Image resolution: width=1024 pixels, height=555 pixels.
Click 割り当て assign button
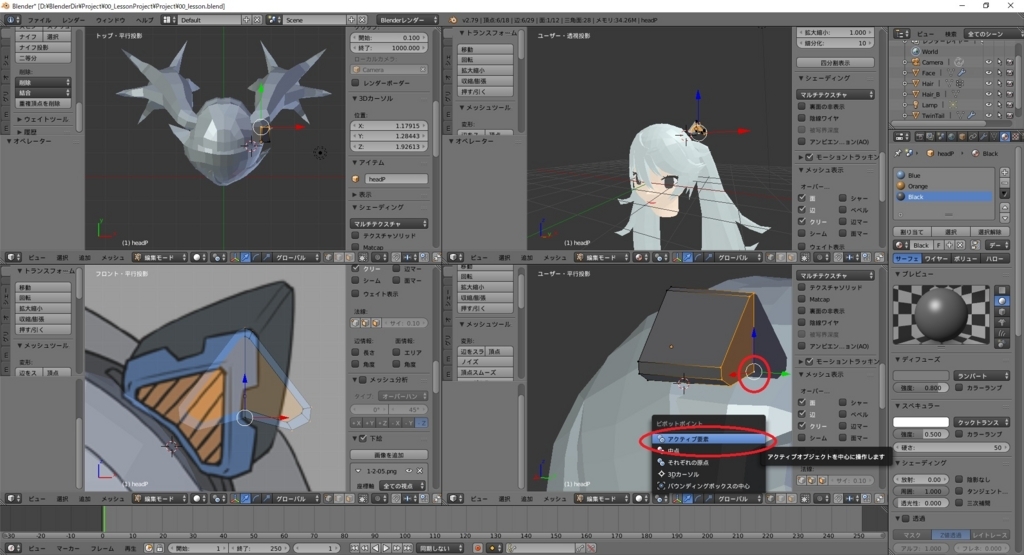click(912, 232)
